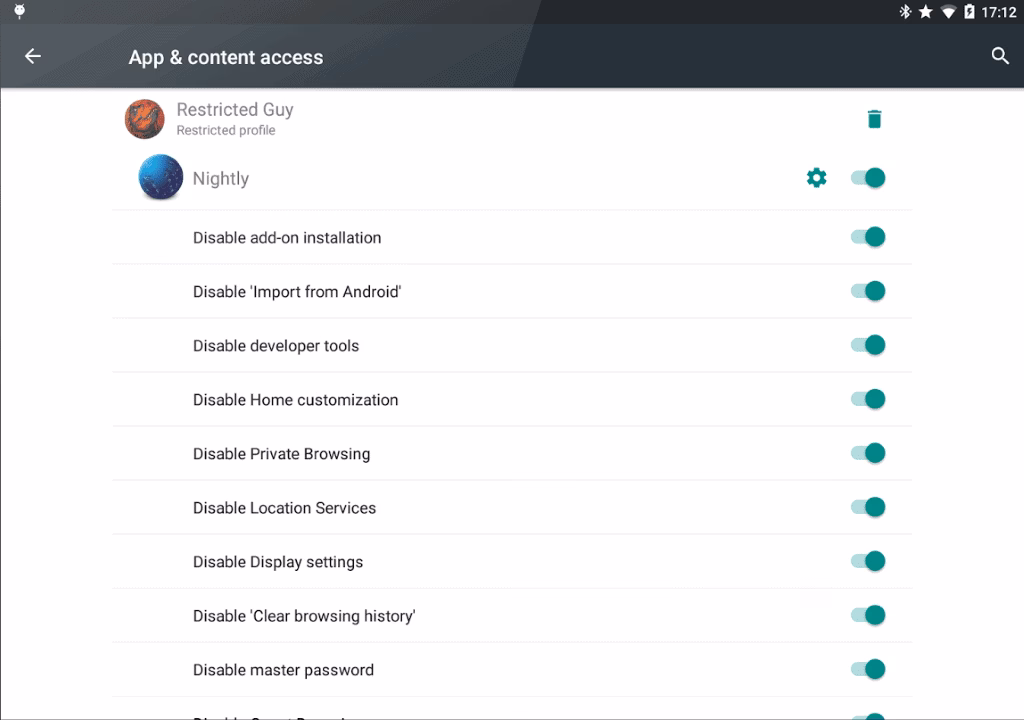1024x720 pixels.
Task: Select the Disable Home customization row
Action: 400,399
